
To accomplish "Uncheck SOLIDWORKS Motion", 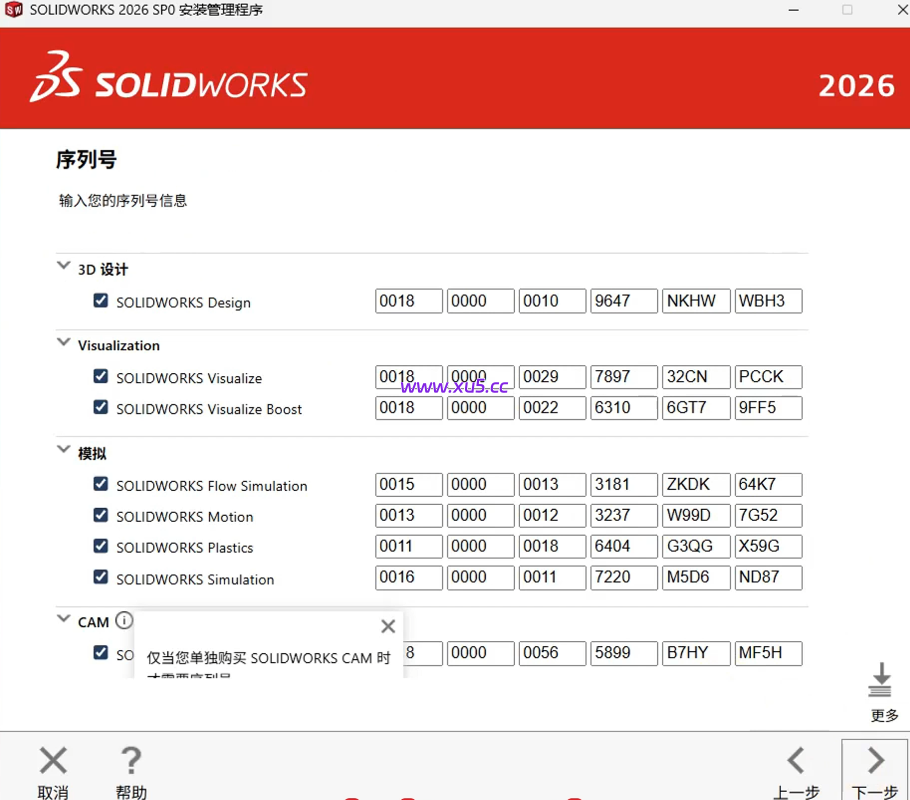I will (100, 516).
